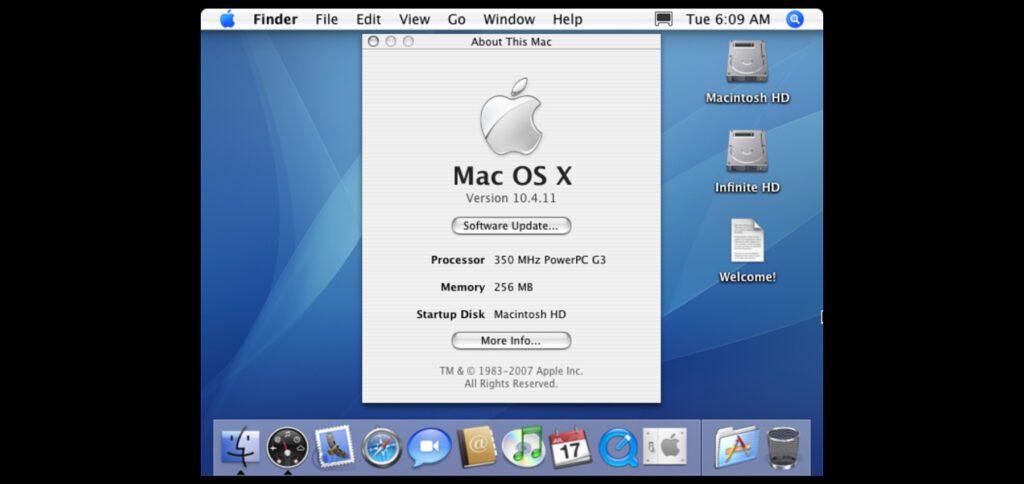Open the Applications folder in Dock
Screen dimensions: 1024x484
736,447
